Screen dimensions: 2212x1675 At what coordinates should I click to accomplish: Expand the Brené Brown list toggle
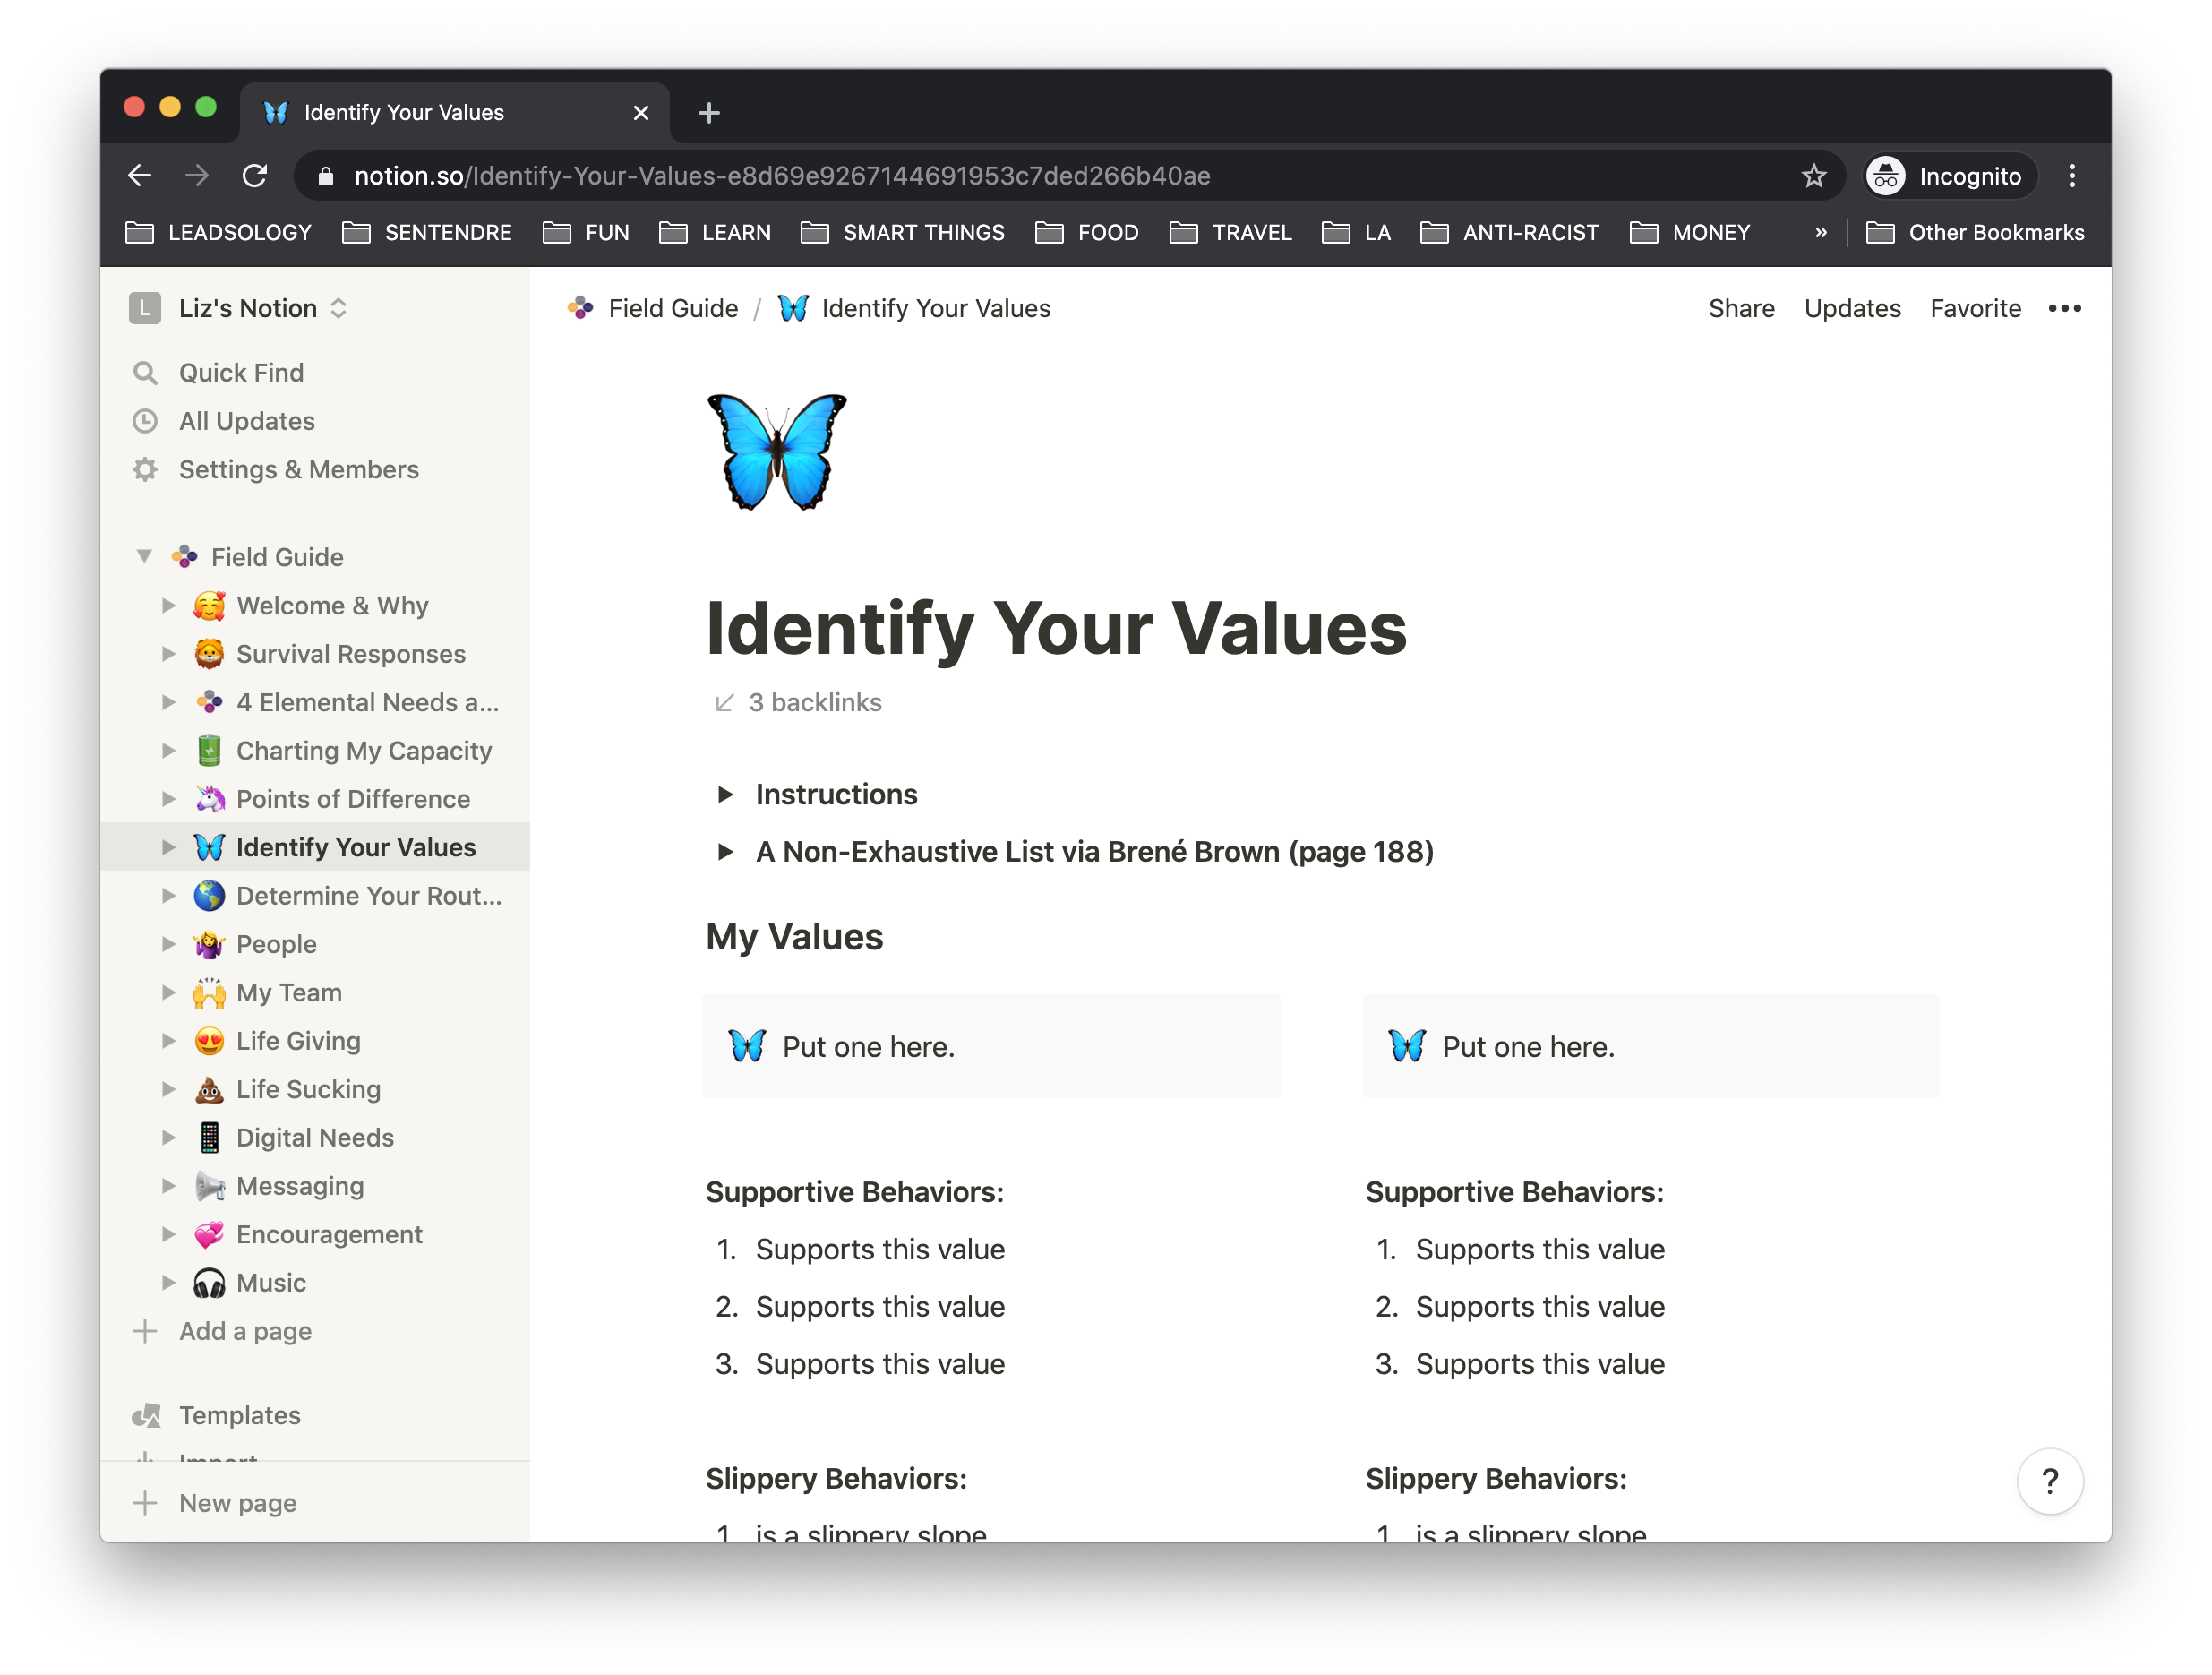click(x=725, y=851)
